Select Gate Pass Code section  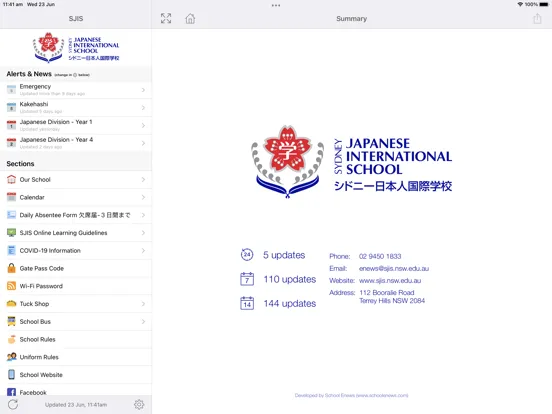click(76, 268)
